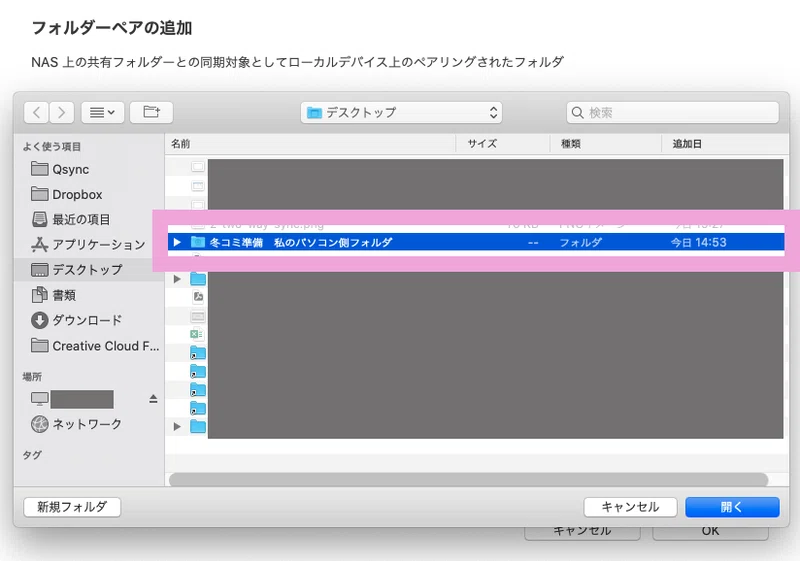Click the キャンセル button in file dialog
Screen dimensions: 800x561
tap(630, 507)
